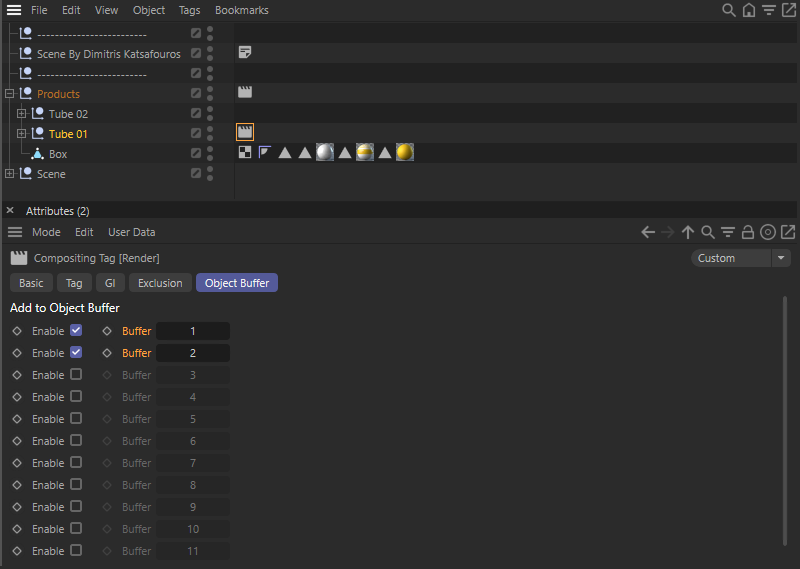Open the User Data menu
The height and width of the screenshot is (569, 800).
point(132,232)
